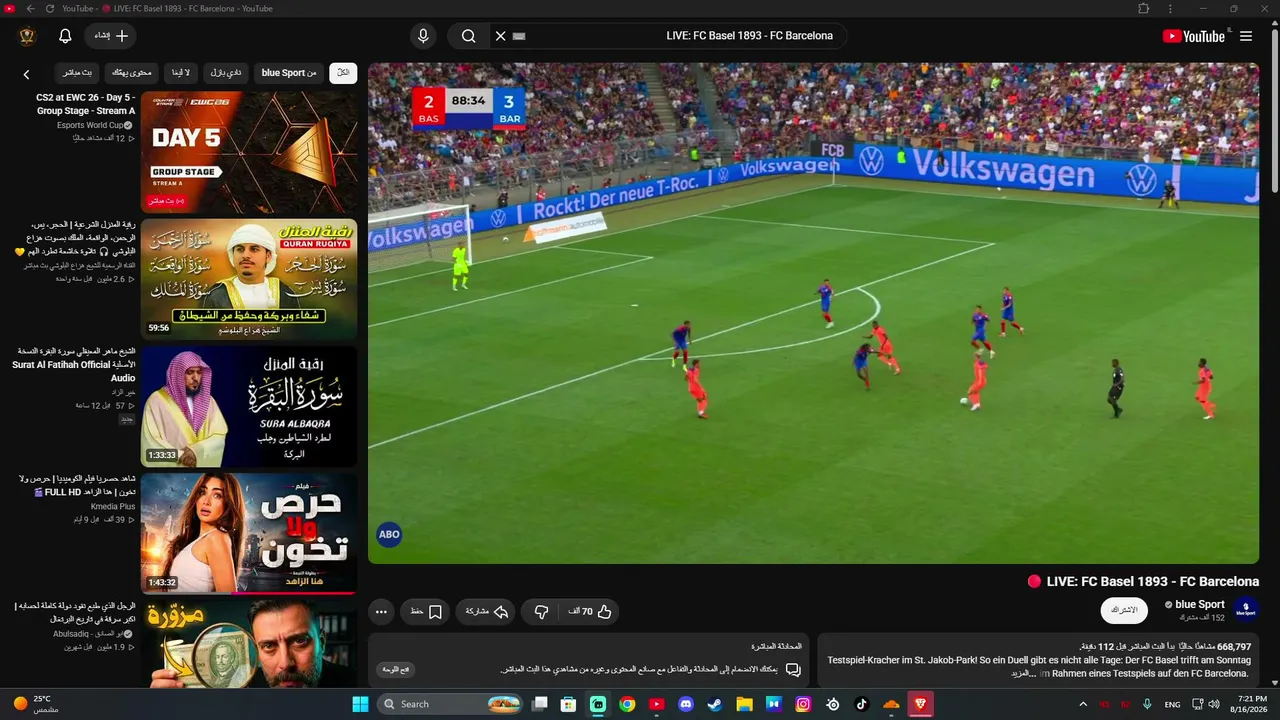Share the video (مشاركة)
This screenshot has height=720, width=1280.
click(x=487, y=612)
